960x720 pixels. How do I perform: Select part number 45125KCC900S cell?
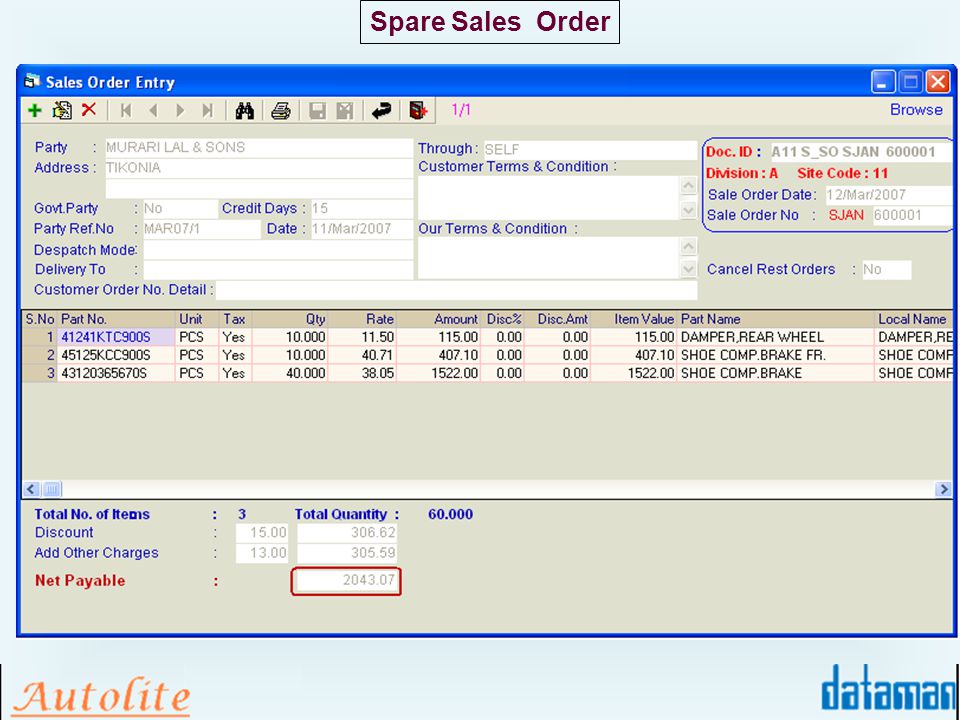(x=116, y=355)
